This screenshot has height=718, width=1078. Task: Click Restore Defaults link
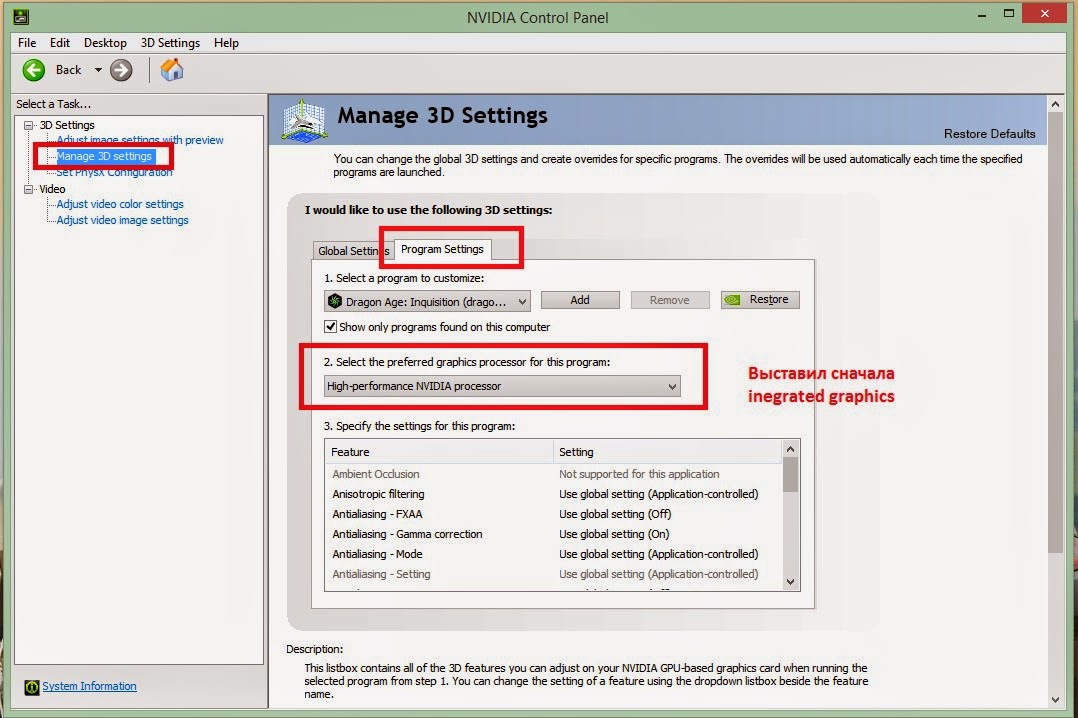coord(989,133)
